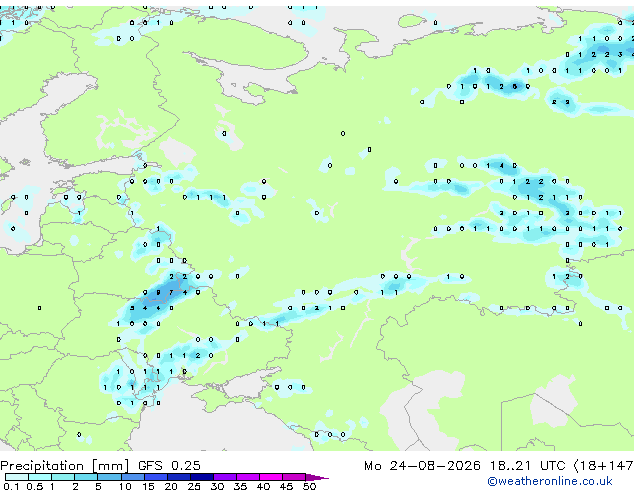Click the 'Mo 24-08-2026' date text
The image size is (634, 490).
coord(422,466)
